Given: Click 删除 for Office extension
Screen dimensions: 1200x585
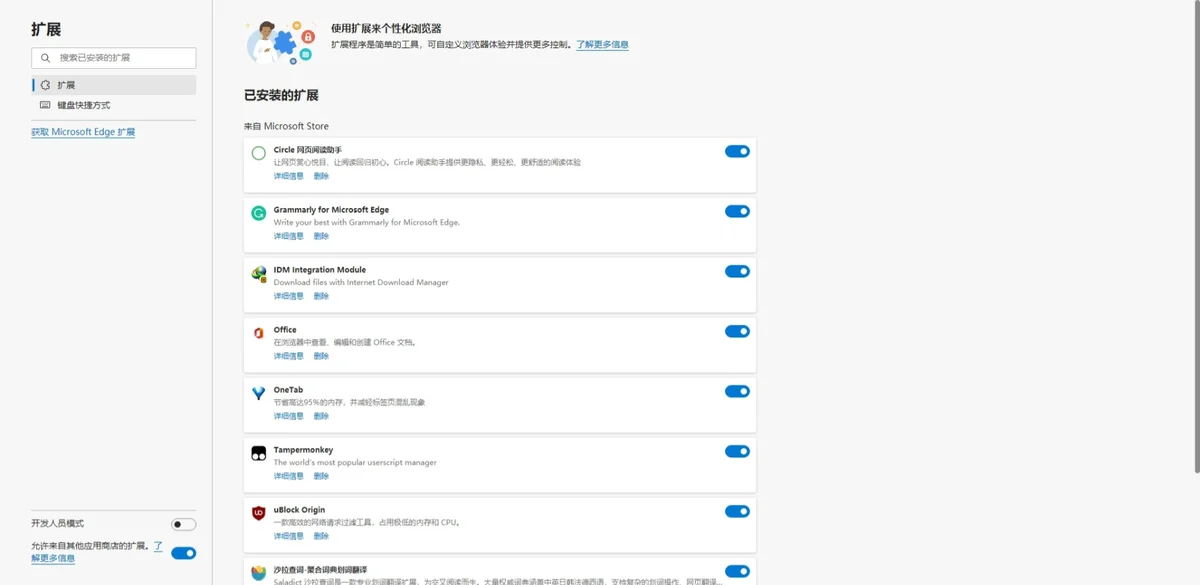Looking at the screenshot, I should pyautogui.click(x=321, y=356).
